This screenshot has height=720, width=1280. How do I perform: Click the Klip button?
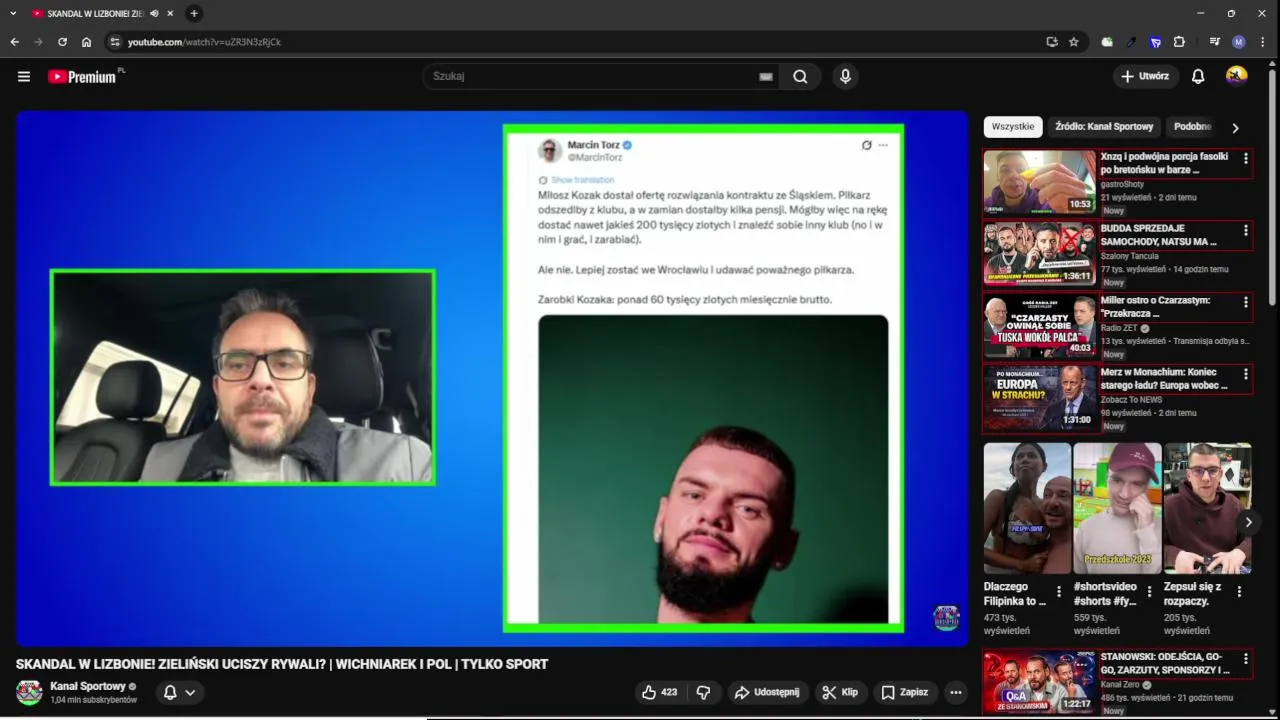pos(841,692)
